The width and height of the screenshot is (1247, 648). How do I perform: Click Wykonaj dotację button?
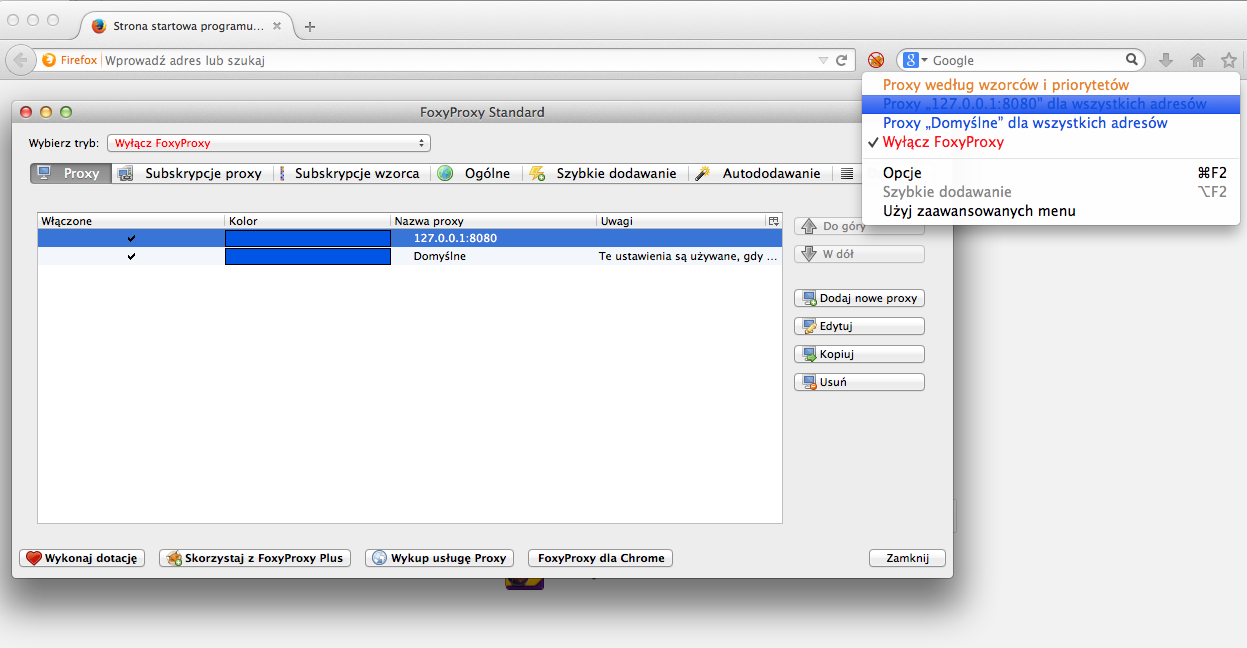pos(83,558)
